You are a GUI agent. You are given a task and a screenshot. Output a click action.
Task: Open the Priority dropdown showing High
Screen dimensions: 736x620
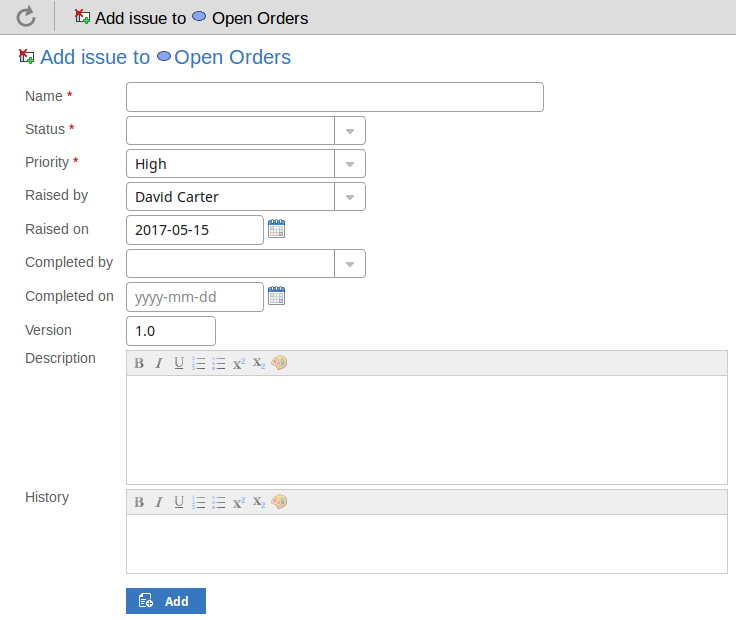click(x=350, y=164)
